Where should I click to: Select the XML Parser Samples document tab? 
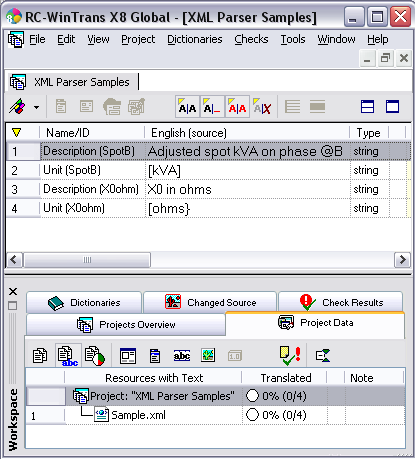click(72, 82)
